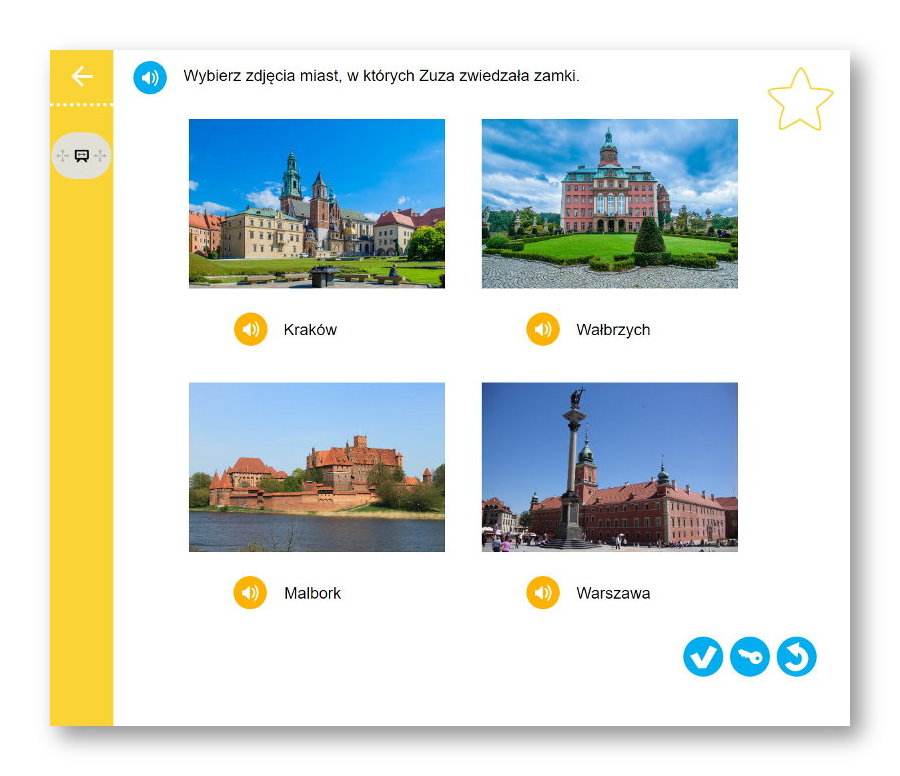Listen to the Malbork audio

click(251, 593)
